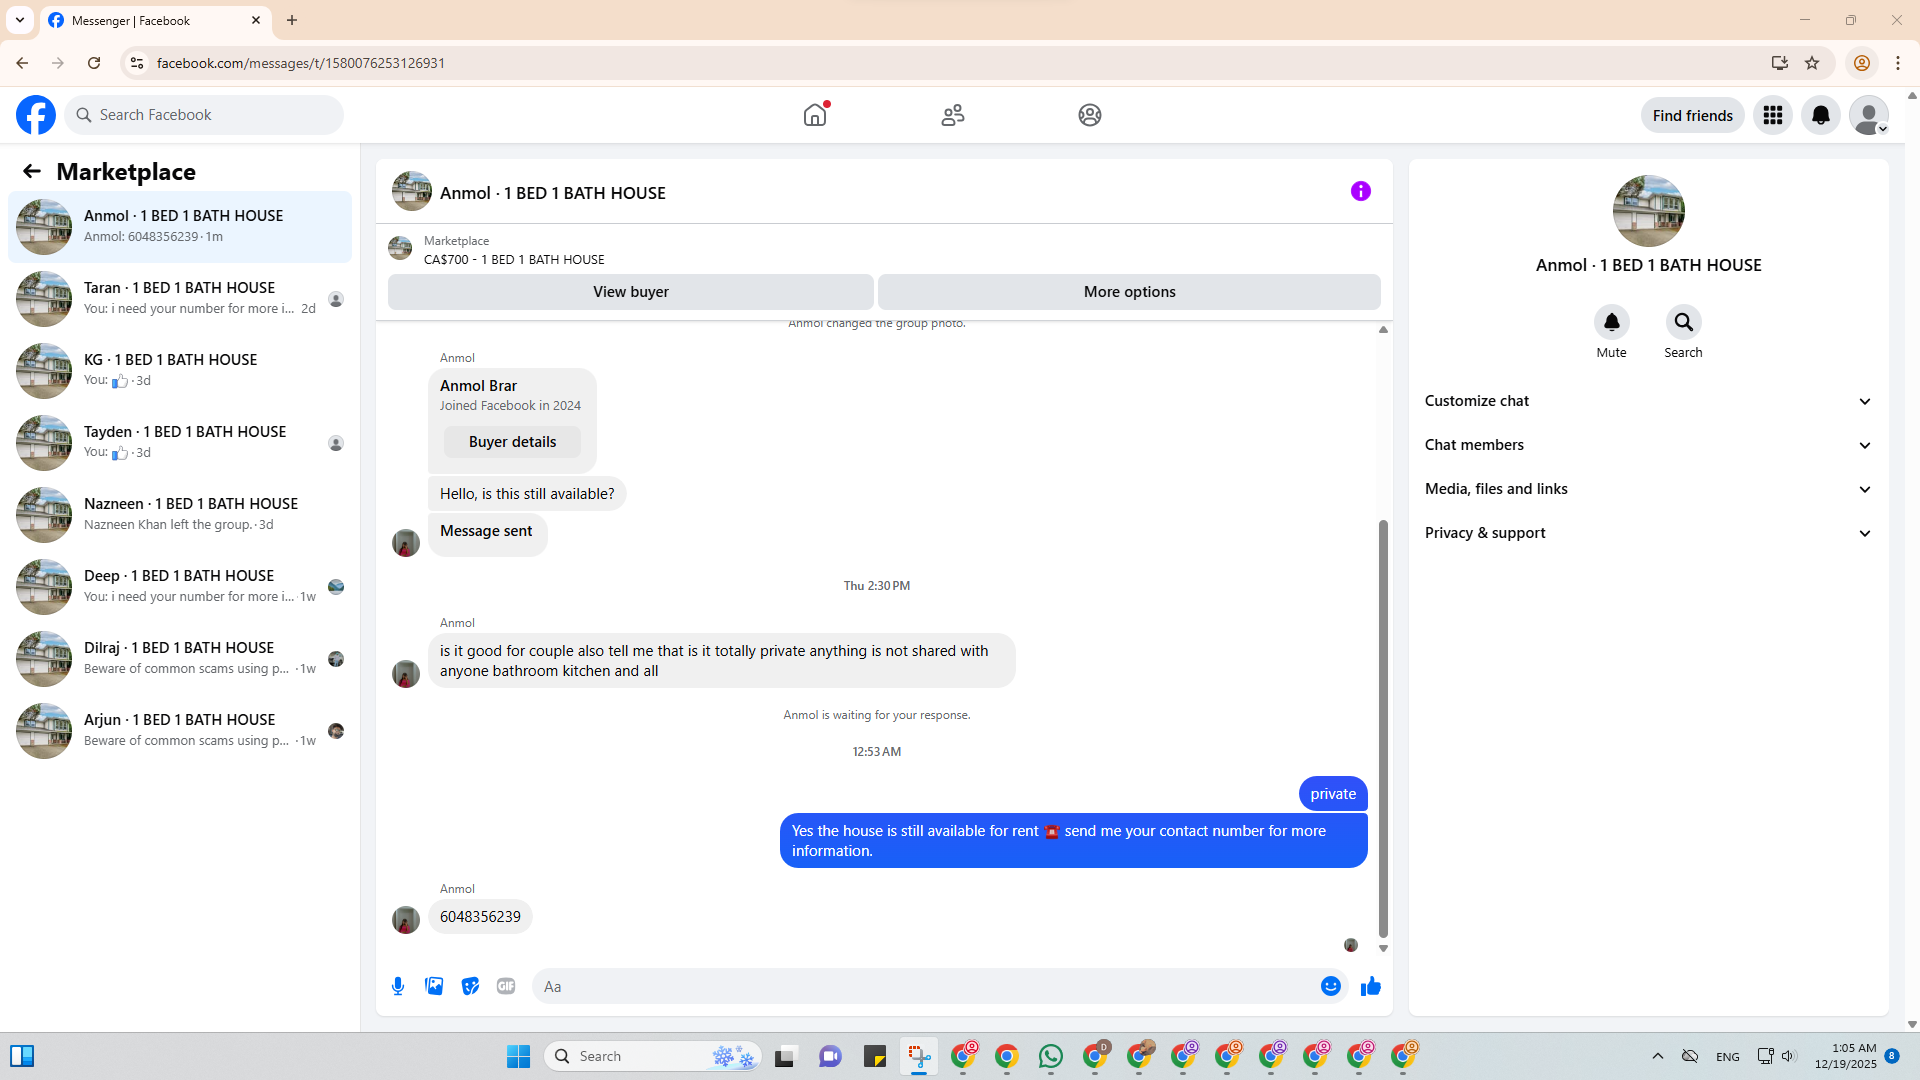Click the View buyer button
This screenshot has width=1920, height=1080.
pyautogui.click(x=630, y=292)
